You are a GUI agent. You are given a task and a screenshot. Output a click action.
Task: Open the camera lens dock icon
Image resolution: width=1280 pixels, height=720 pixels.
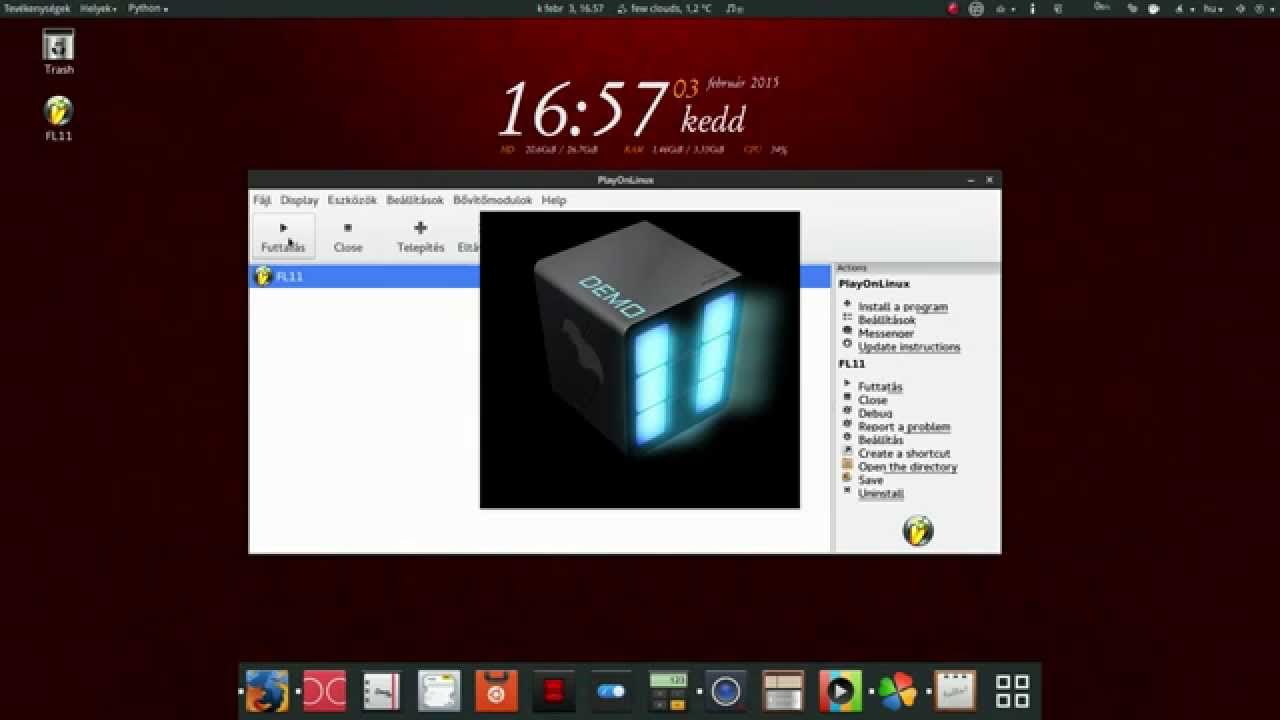(x=726, y=691)
